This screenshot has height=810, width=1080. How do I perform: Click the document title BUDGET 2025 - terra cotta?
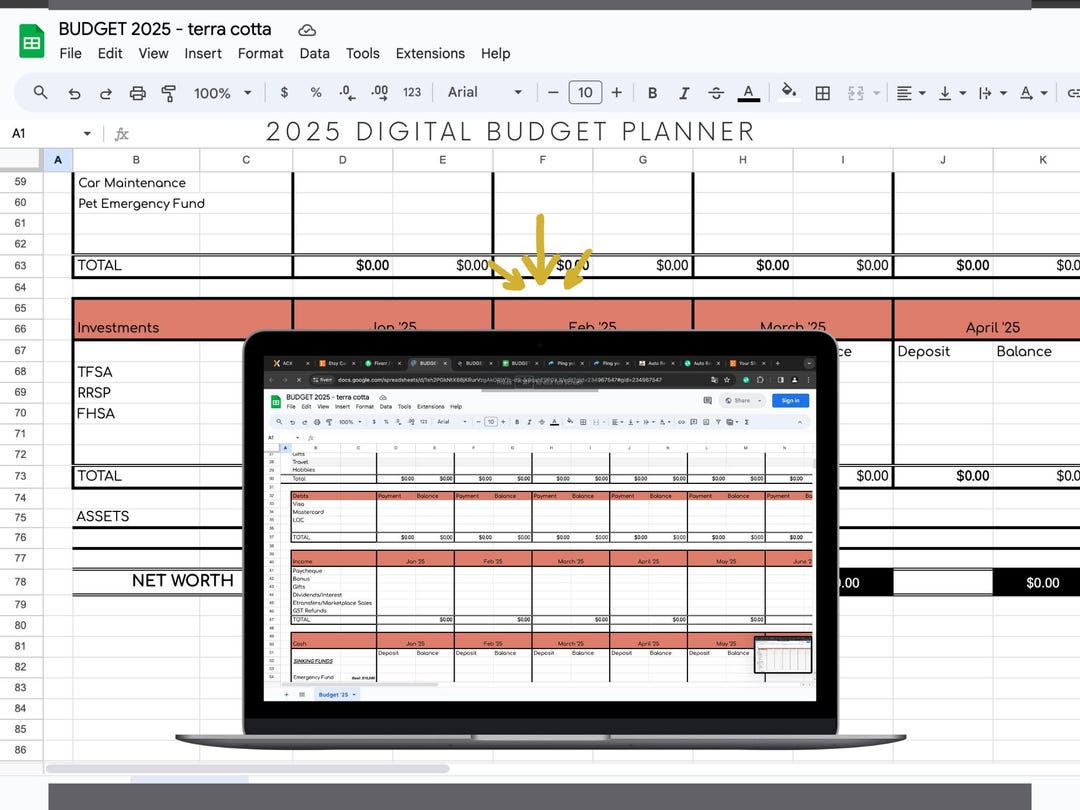[x=165, y=29]
